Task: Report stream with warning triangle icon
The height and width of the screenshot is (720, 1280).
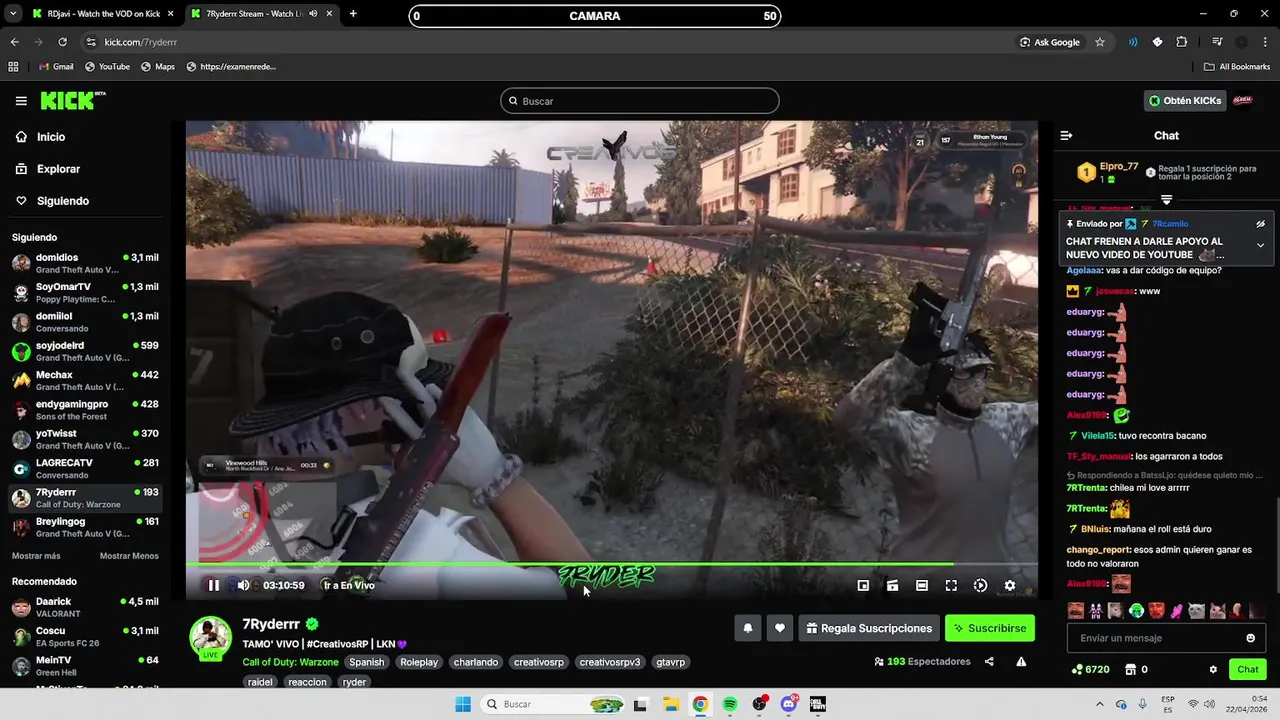Action: (1021, 661)
